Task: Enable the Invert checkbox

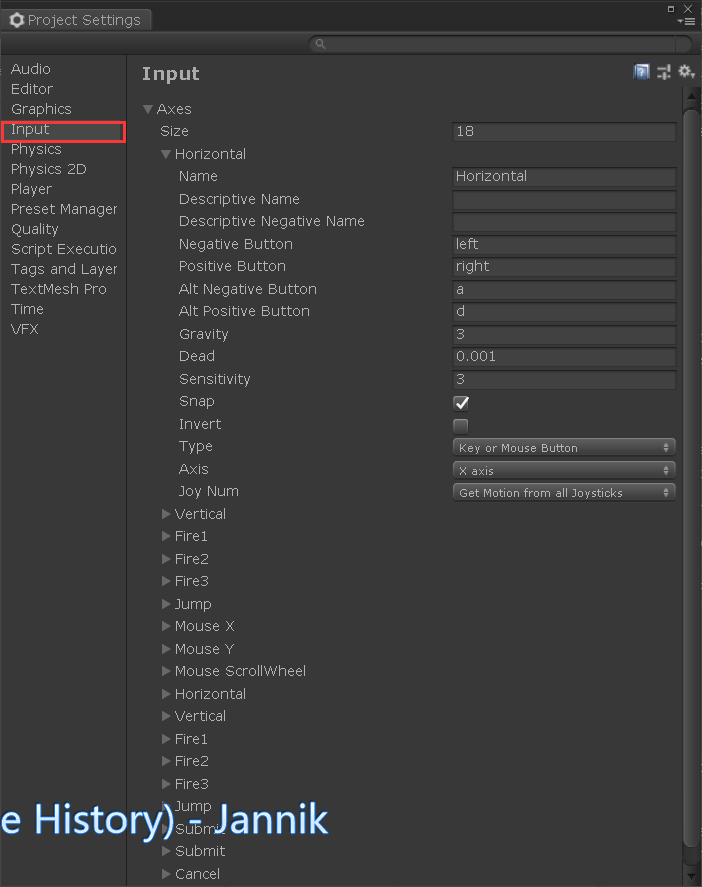Action: pyautogui.click(x=461, y=425)
